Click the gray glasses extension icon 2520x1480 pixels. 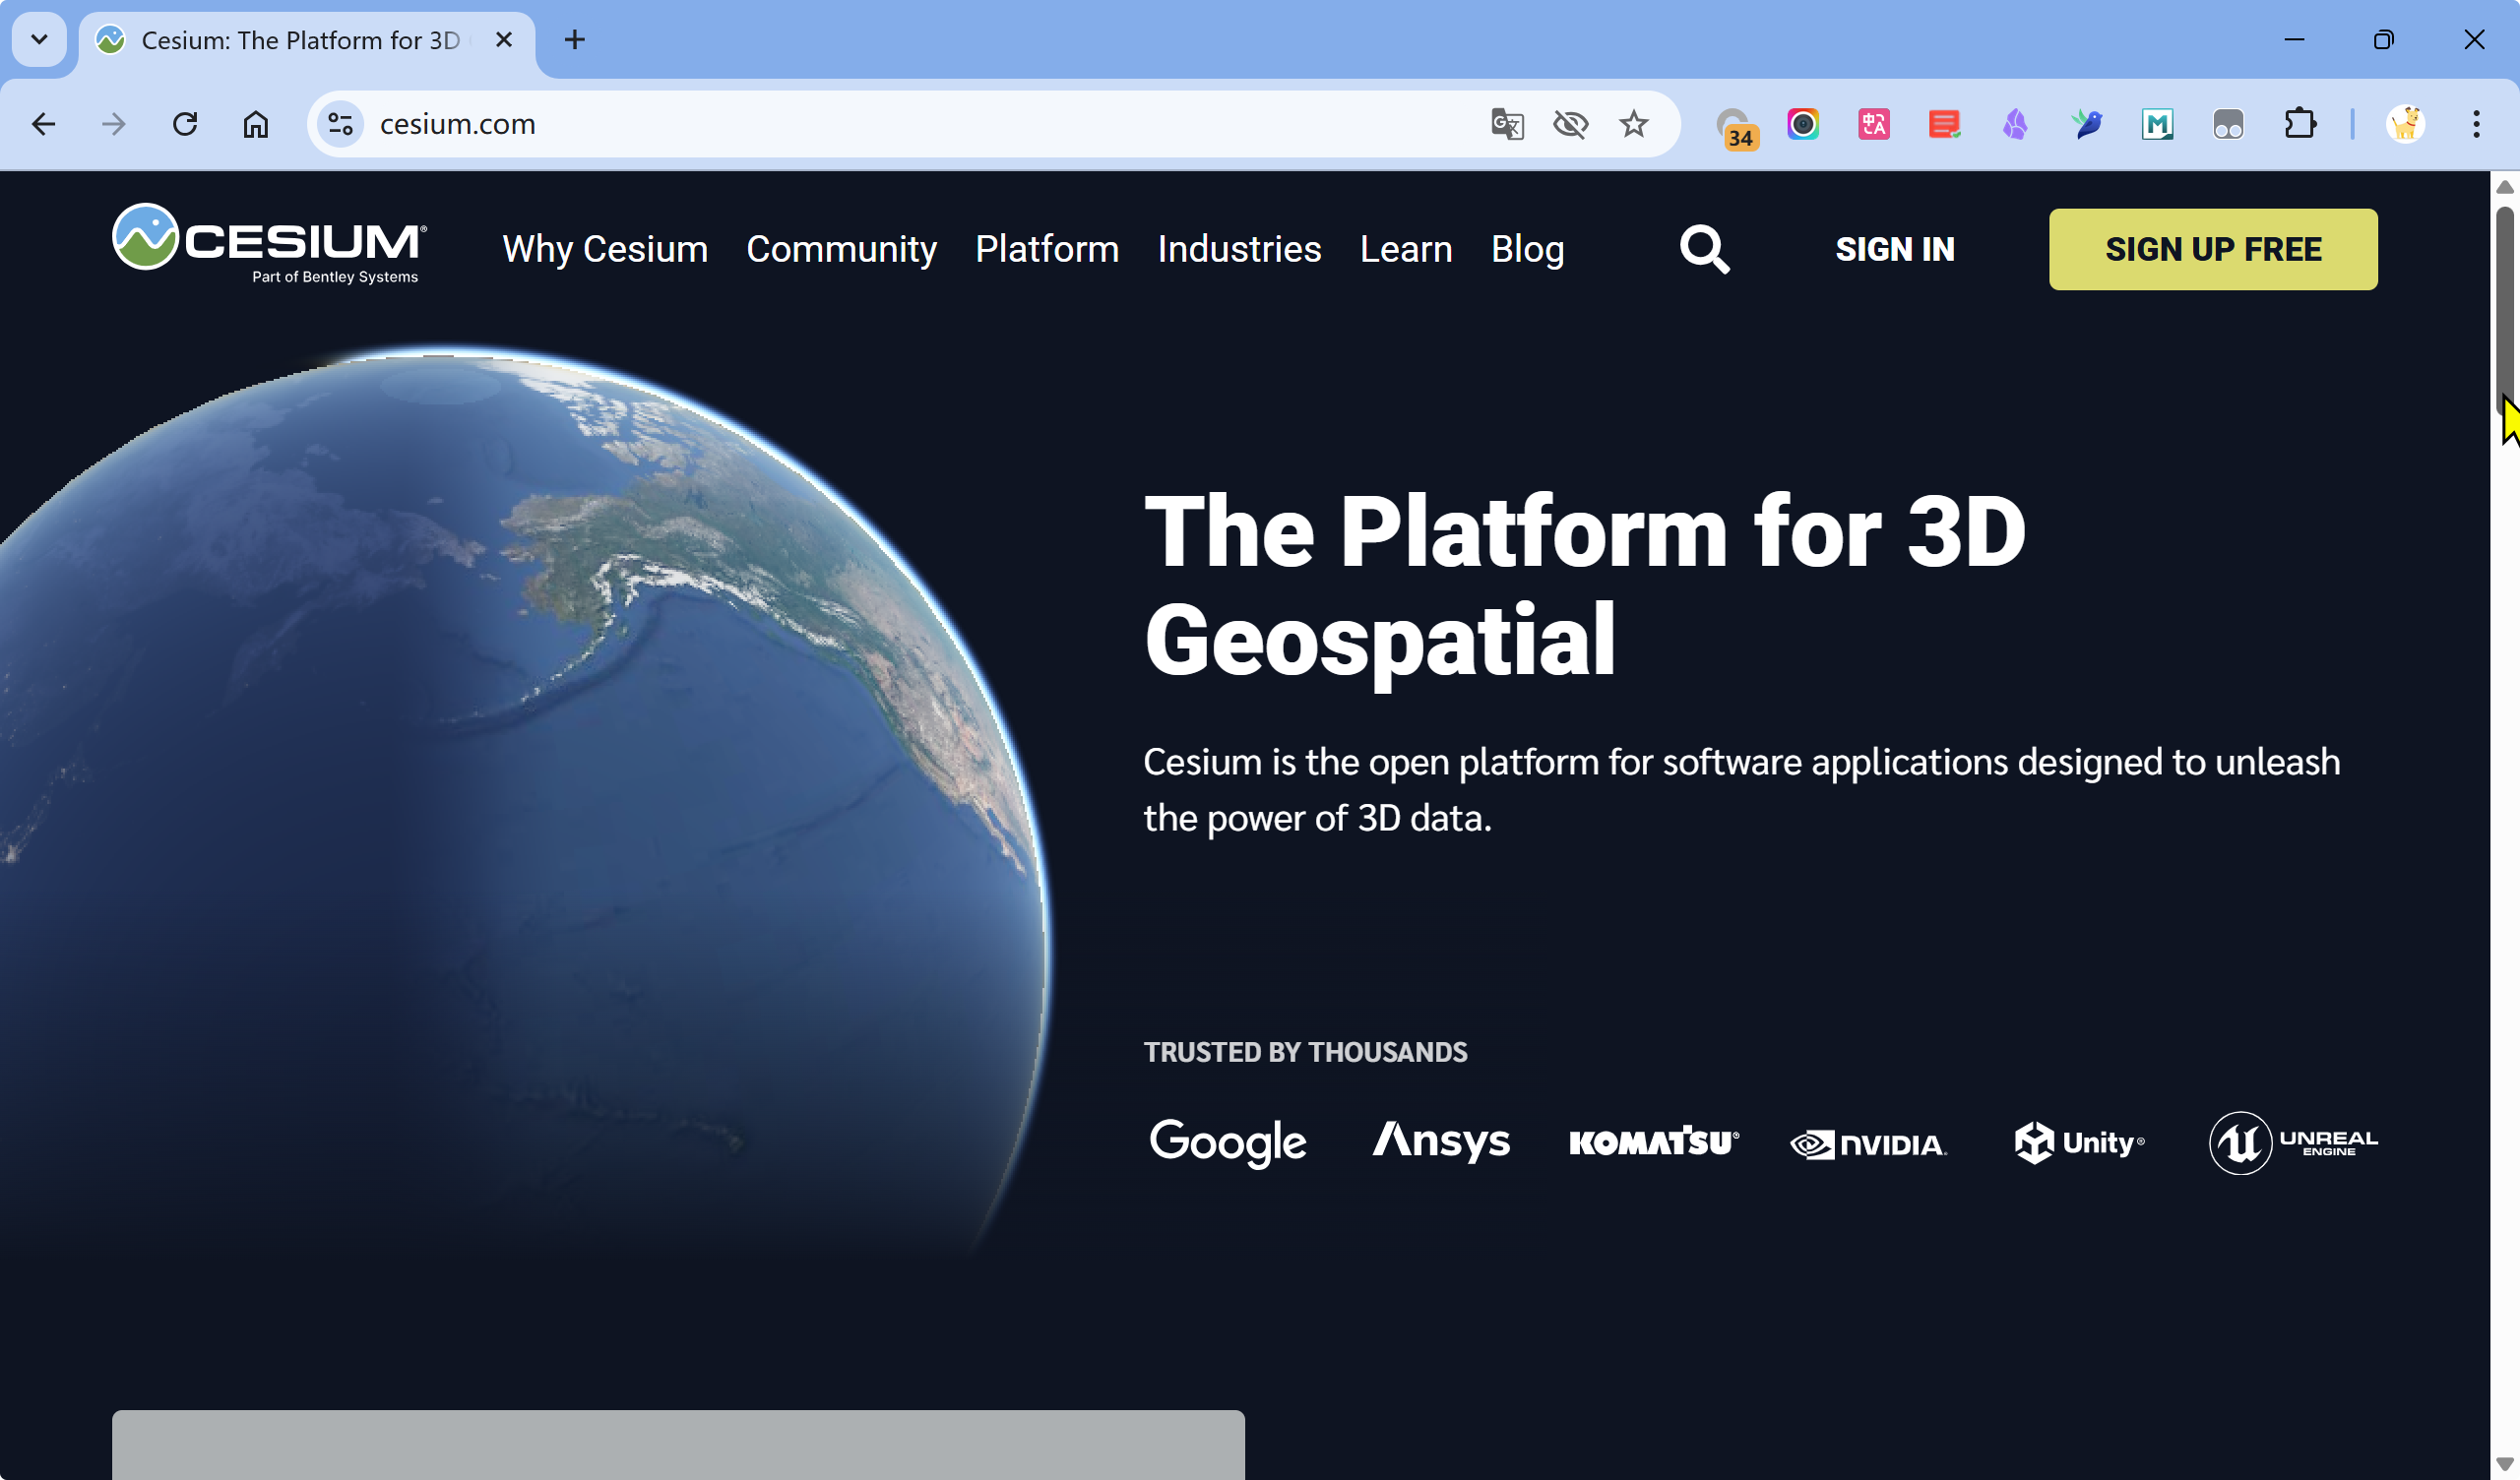click(2228, 124)
